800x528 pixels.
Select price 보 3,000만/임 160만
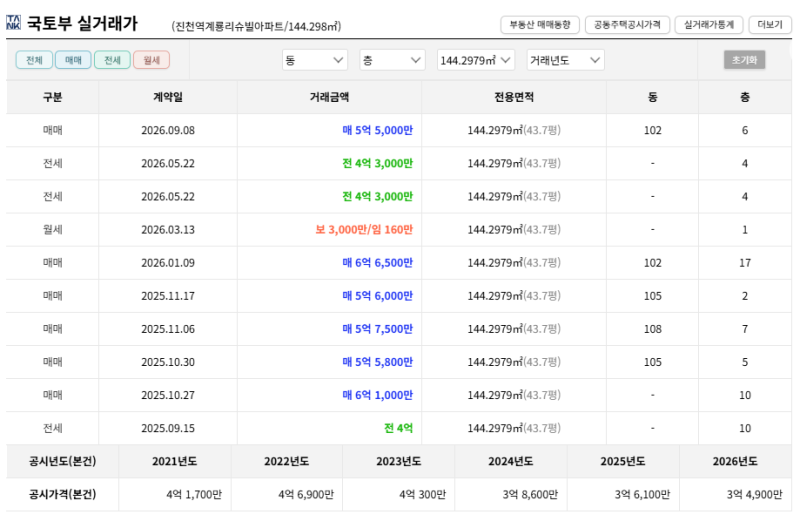[x=364, y=230]
